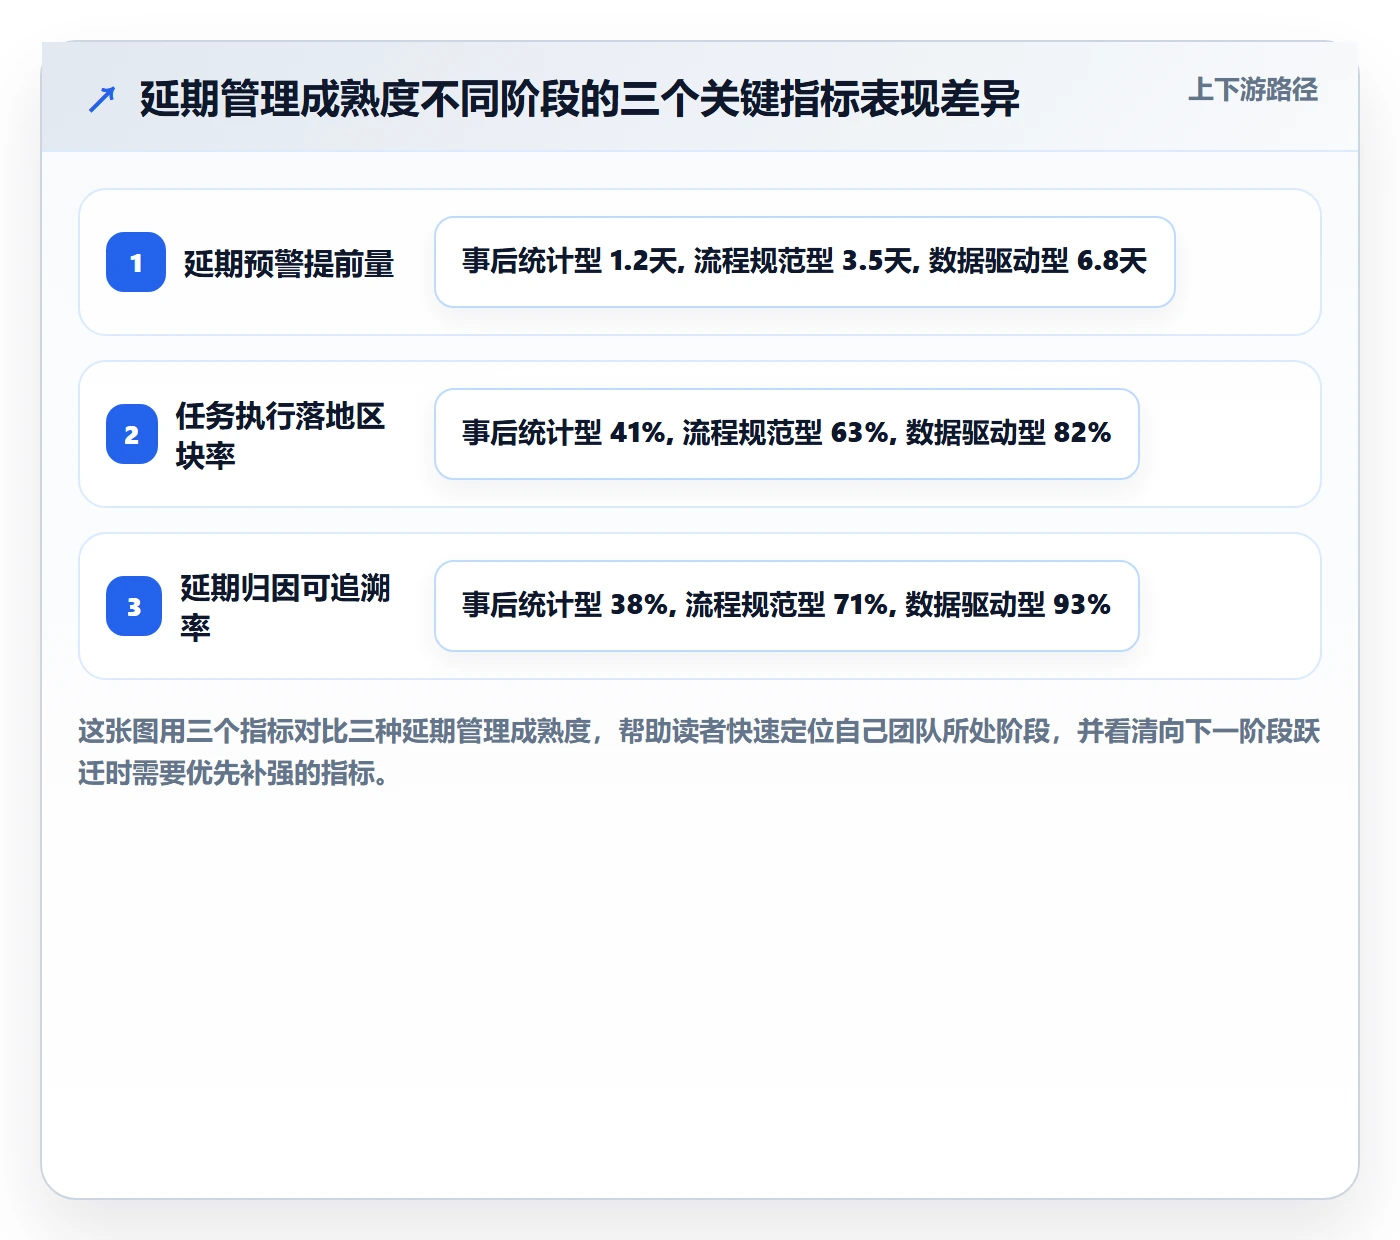The image size is (1400, 1240).
Task: Open the 上下游路径 link
Action: point(1253,90)
